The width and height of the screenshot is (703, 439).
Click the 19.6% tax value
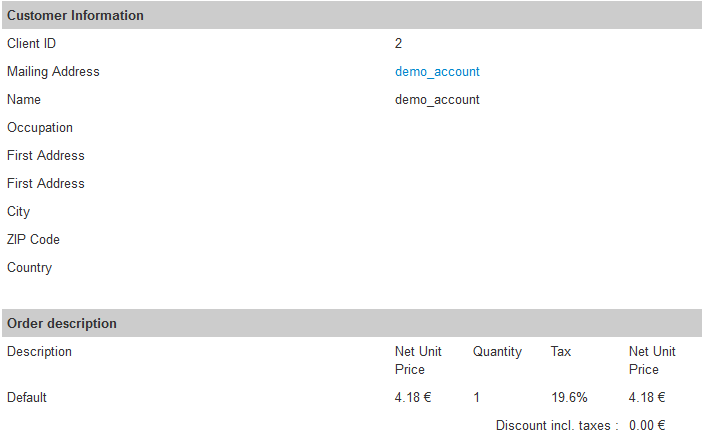point(569,397)
